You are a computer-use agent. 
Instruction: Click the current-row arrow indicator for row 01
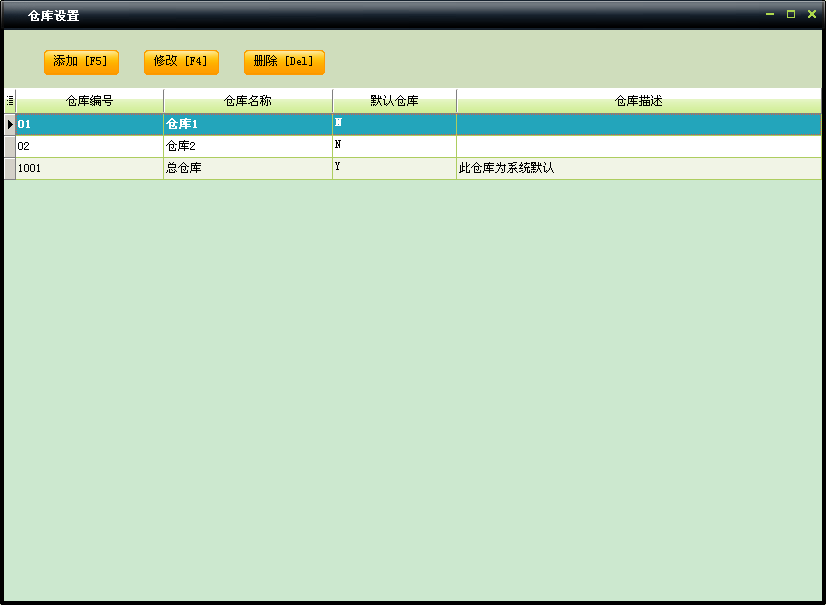pyautogui.click(x=10, y=124)
